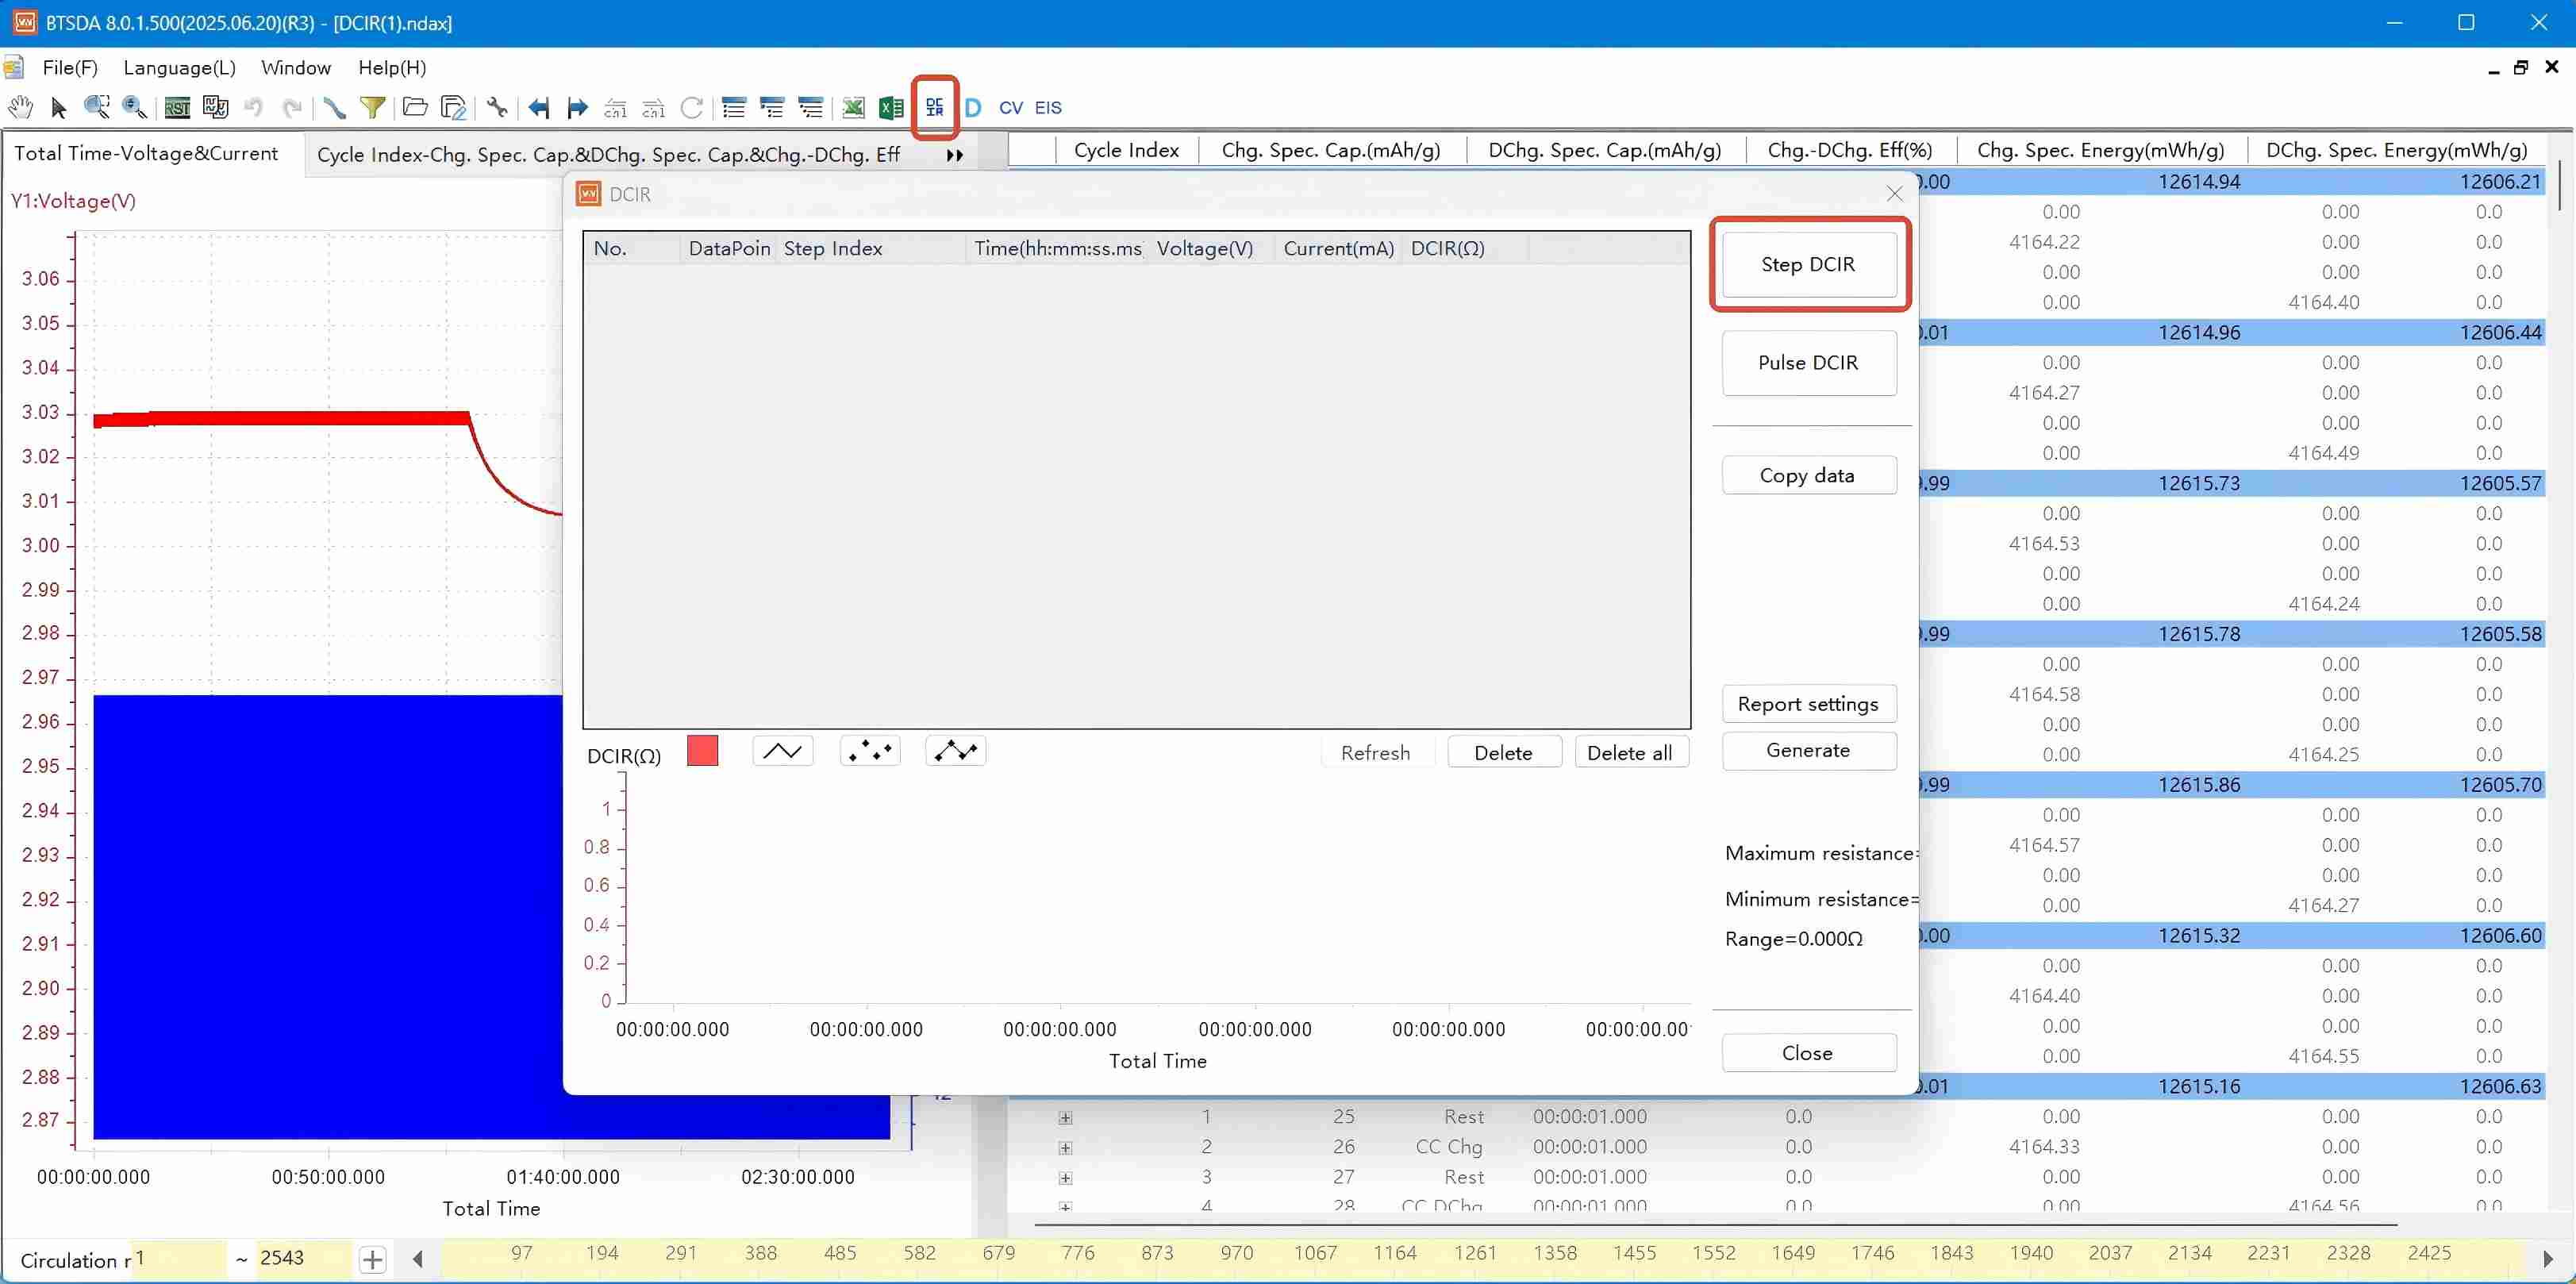Click the second blue list-level icon

[772, 107]
